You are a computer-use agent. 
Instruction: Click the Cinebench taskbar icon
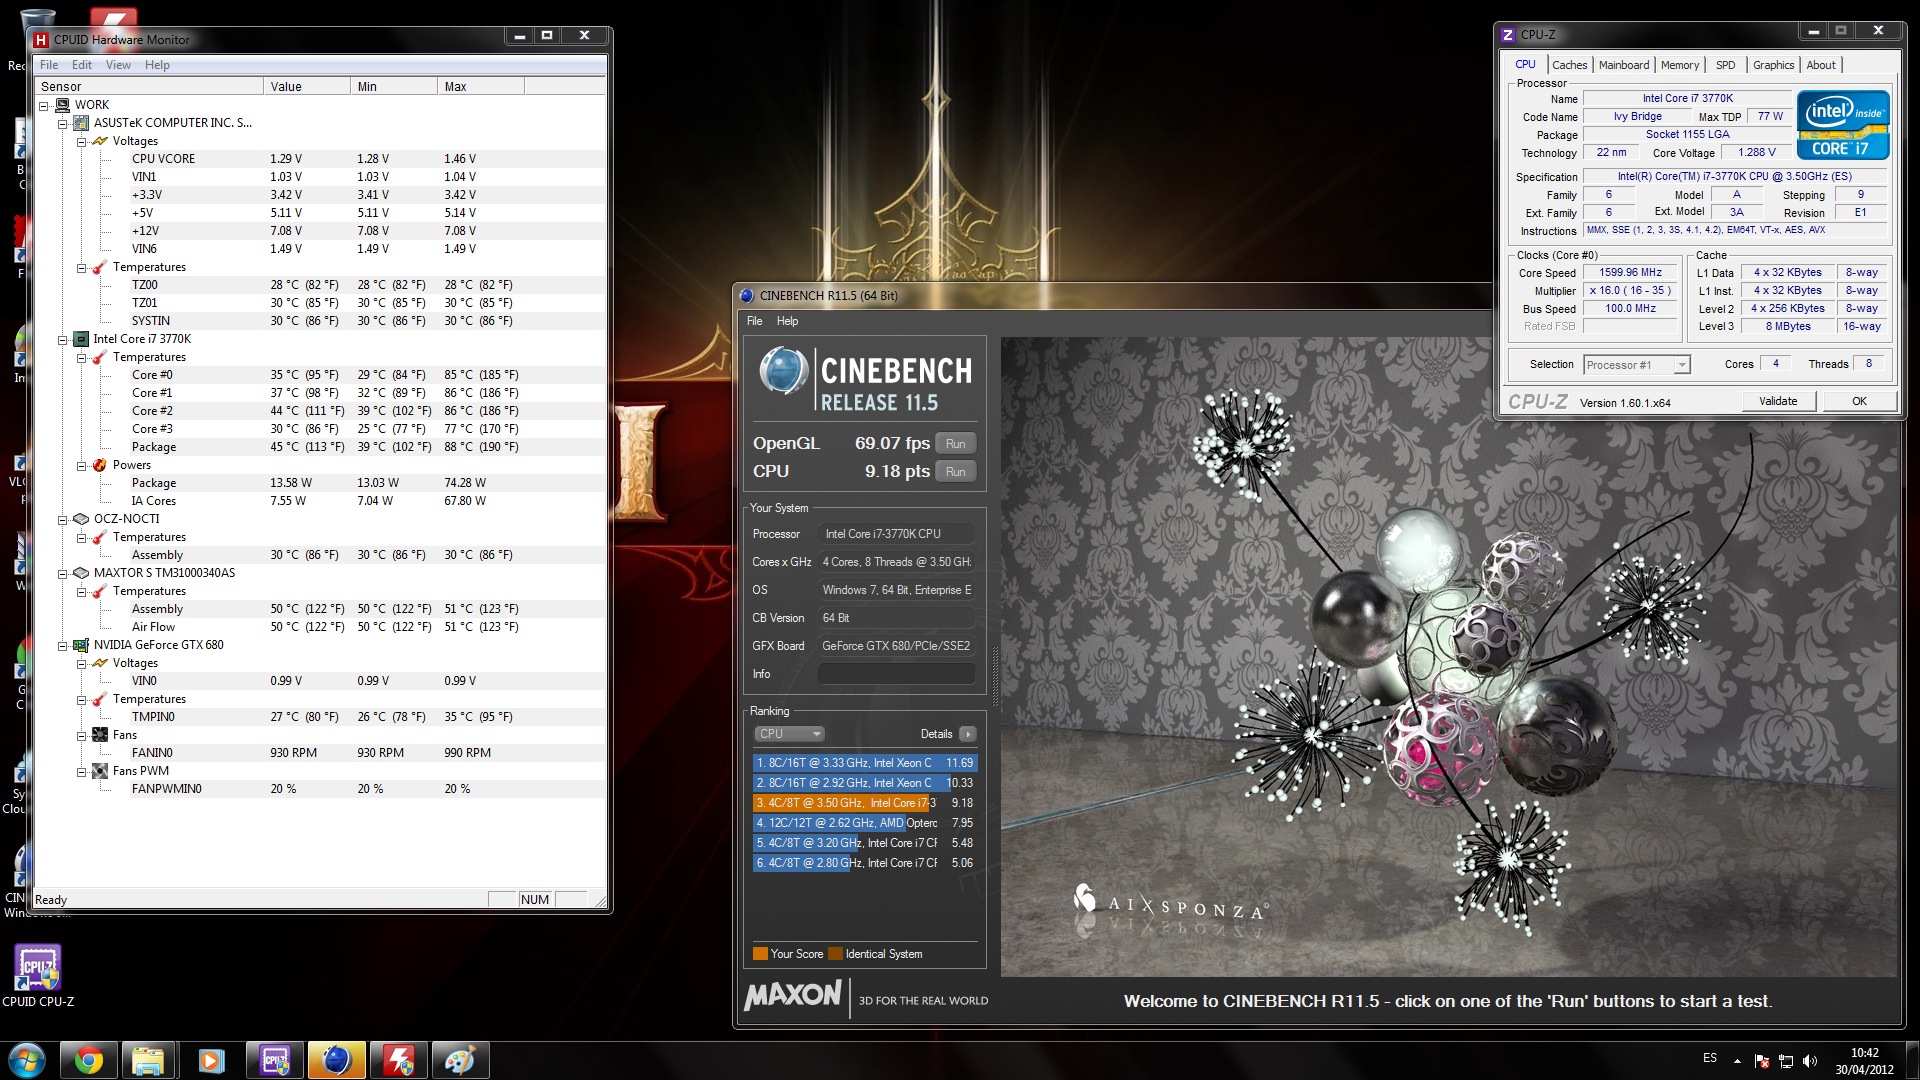pos(336,1061)
